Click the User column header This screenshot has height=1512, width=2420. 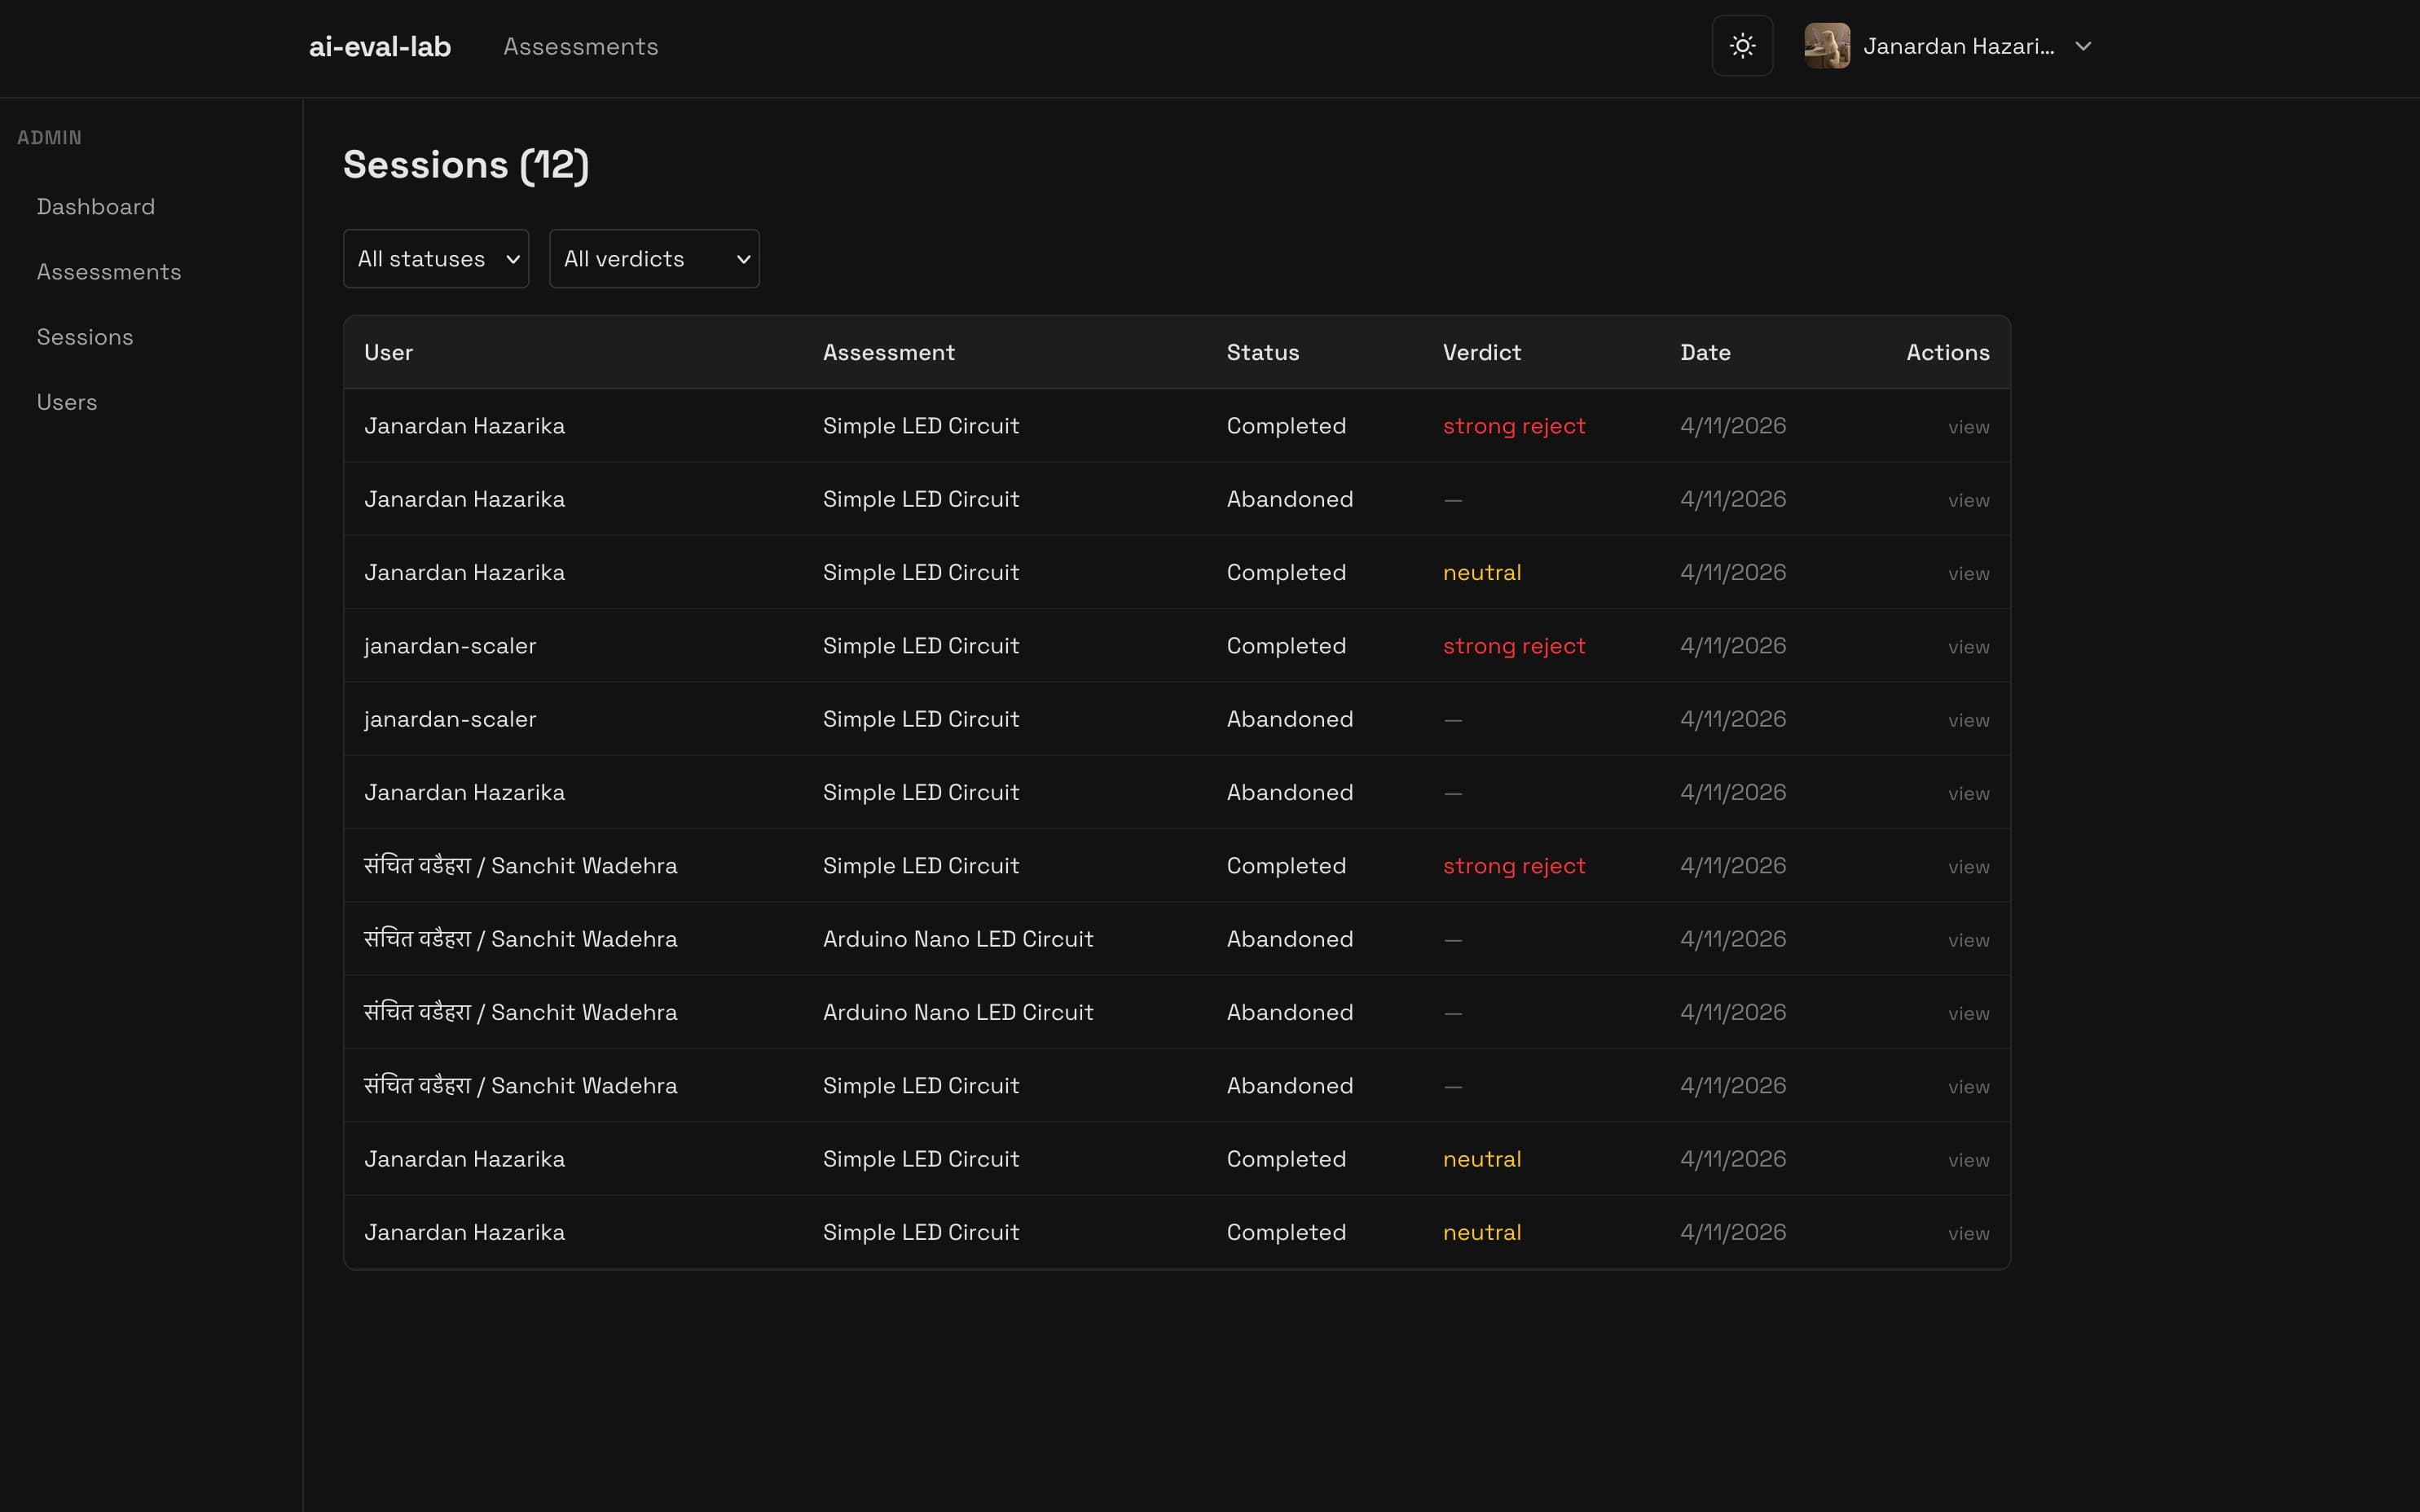[x=388, y=352]
